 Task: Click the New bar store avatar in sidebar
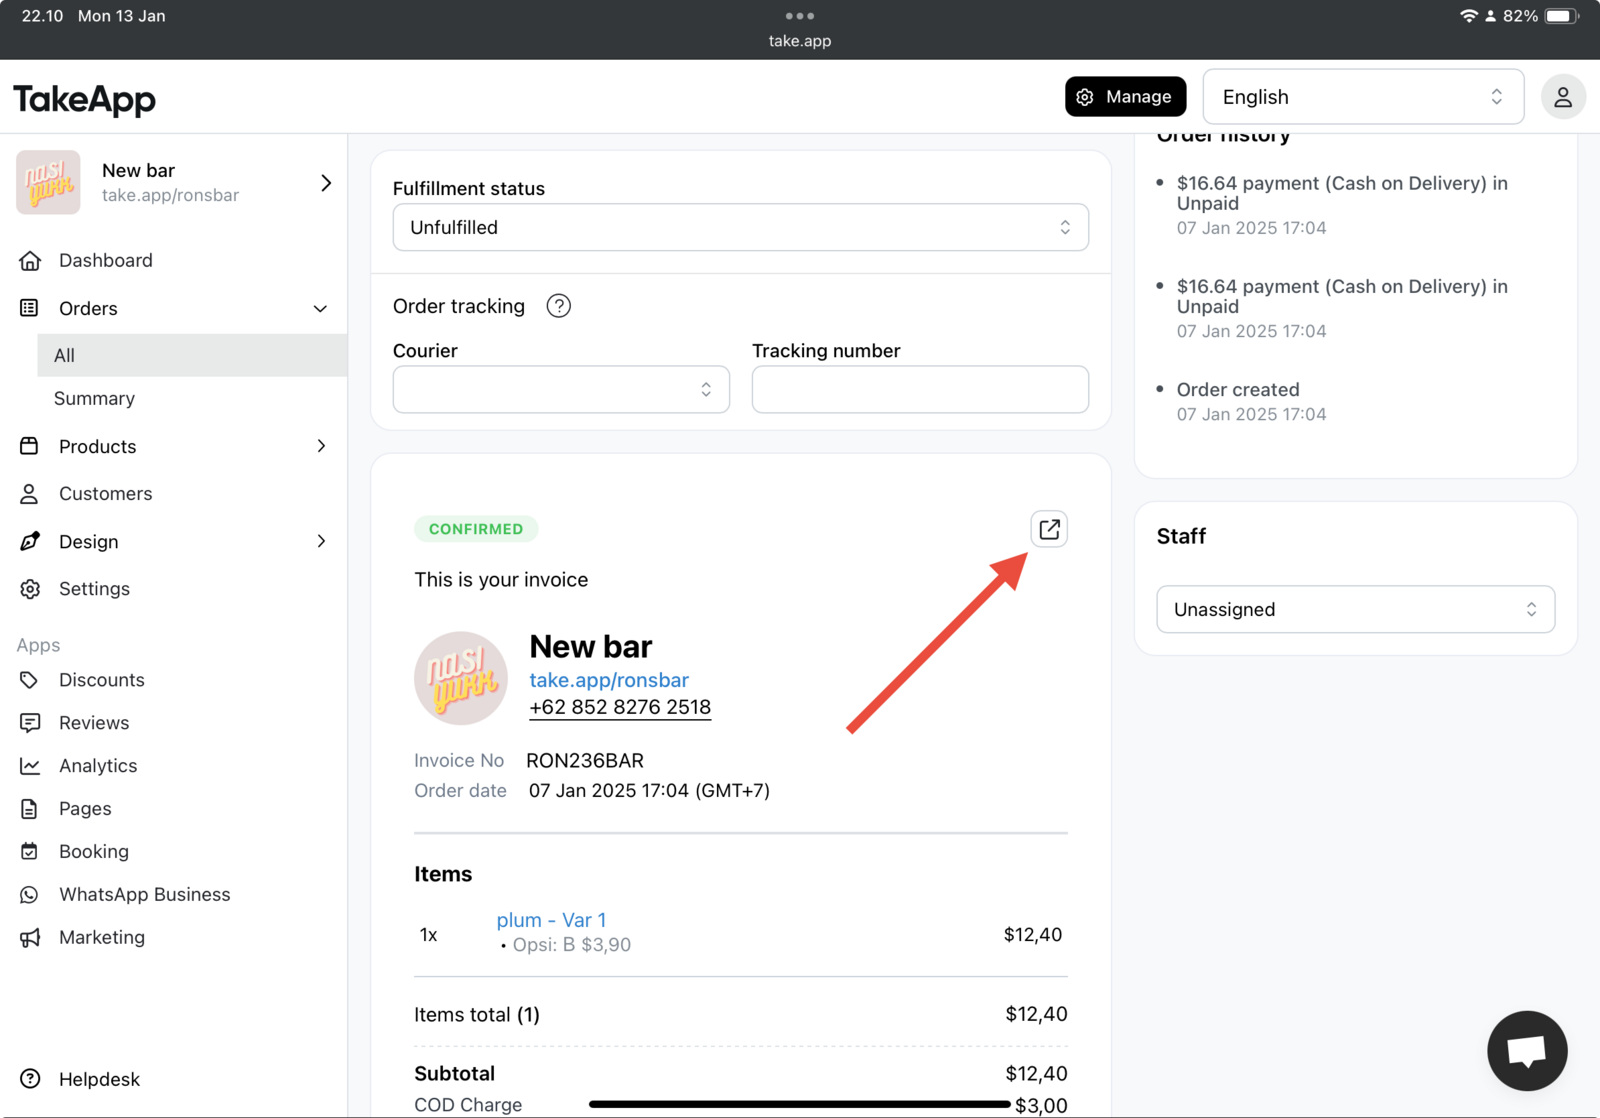coord(48,182)
